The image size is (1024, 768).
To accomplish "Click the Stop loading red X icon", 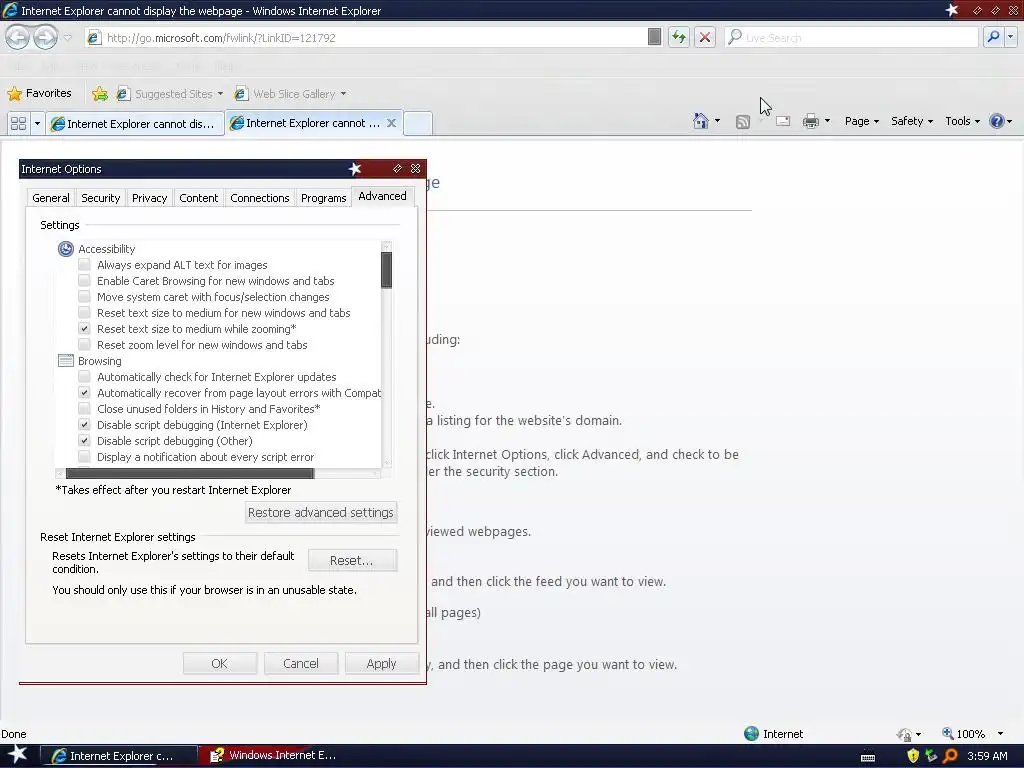I will (705, 37).
